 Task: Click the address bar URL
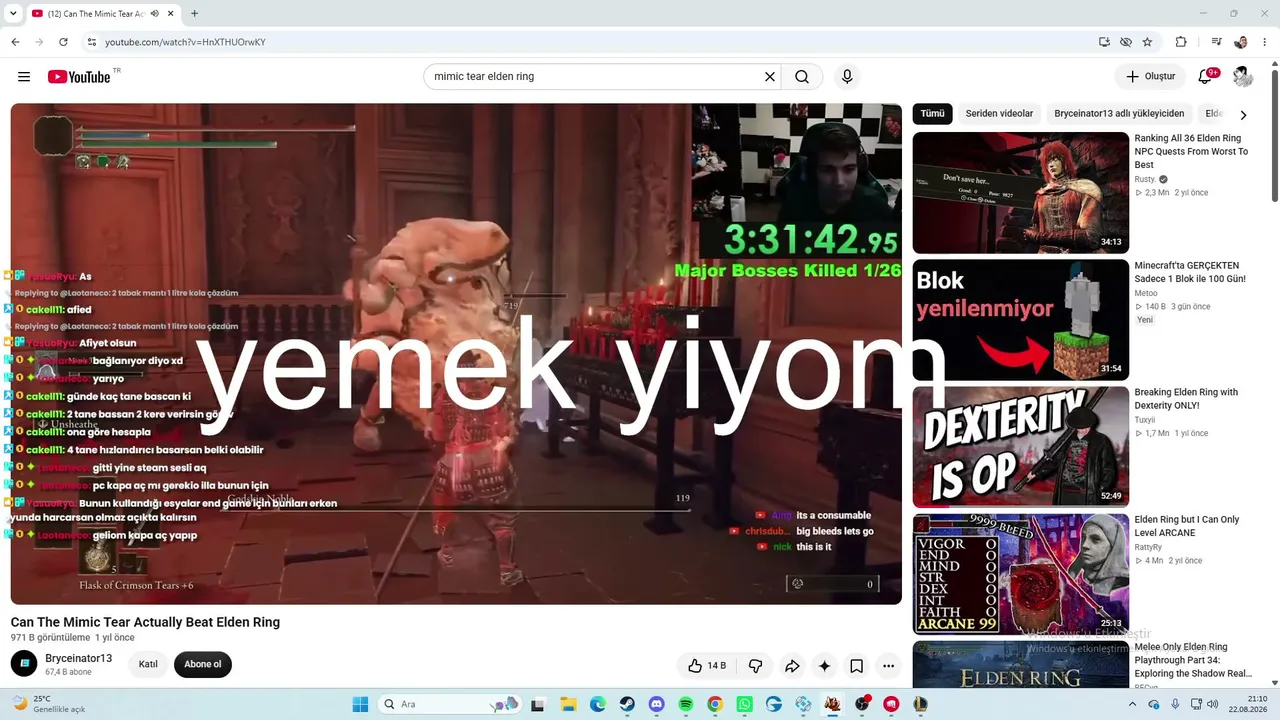coord(185,42)
